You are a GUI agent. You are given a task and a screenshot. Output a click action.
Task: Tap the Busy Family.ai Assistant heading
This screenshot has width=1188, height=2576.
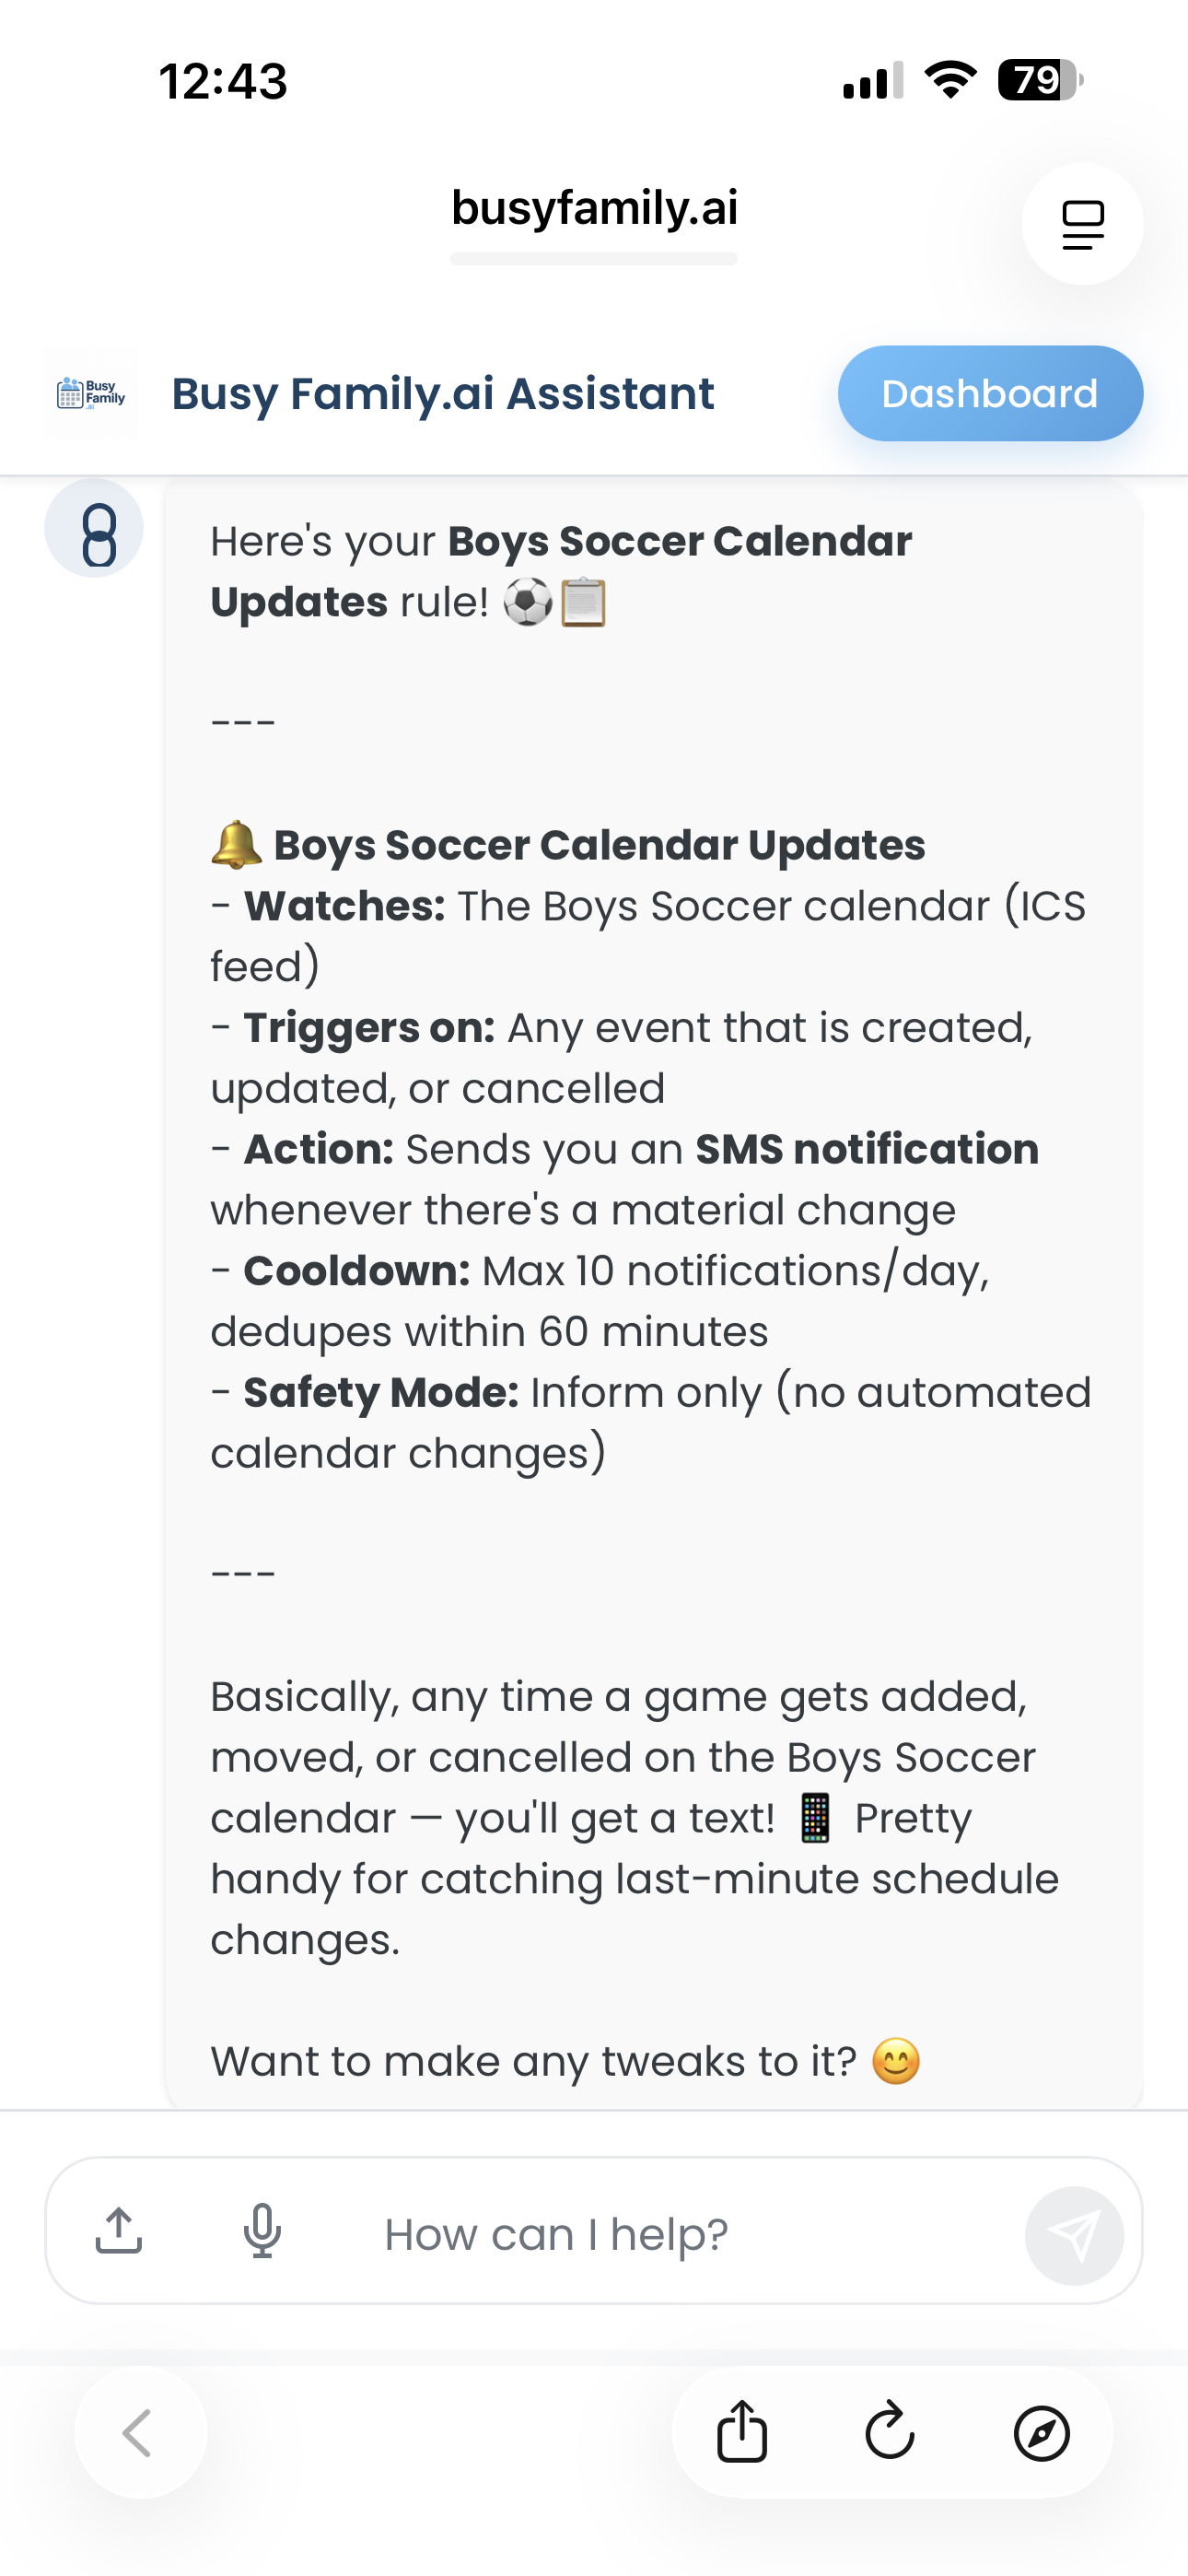tap(443, 393)
